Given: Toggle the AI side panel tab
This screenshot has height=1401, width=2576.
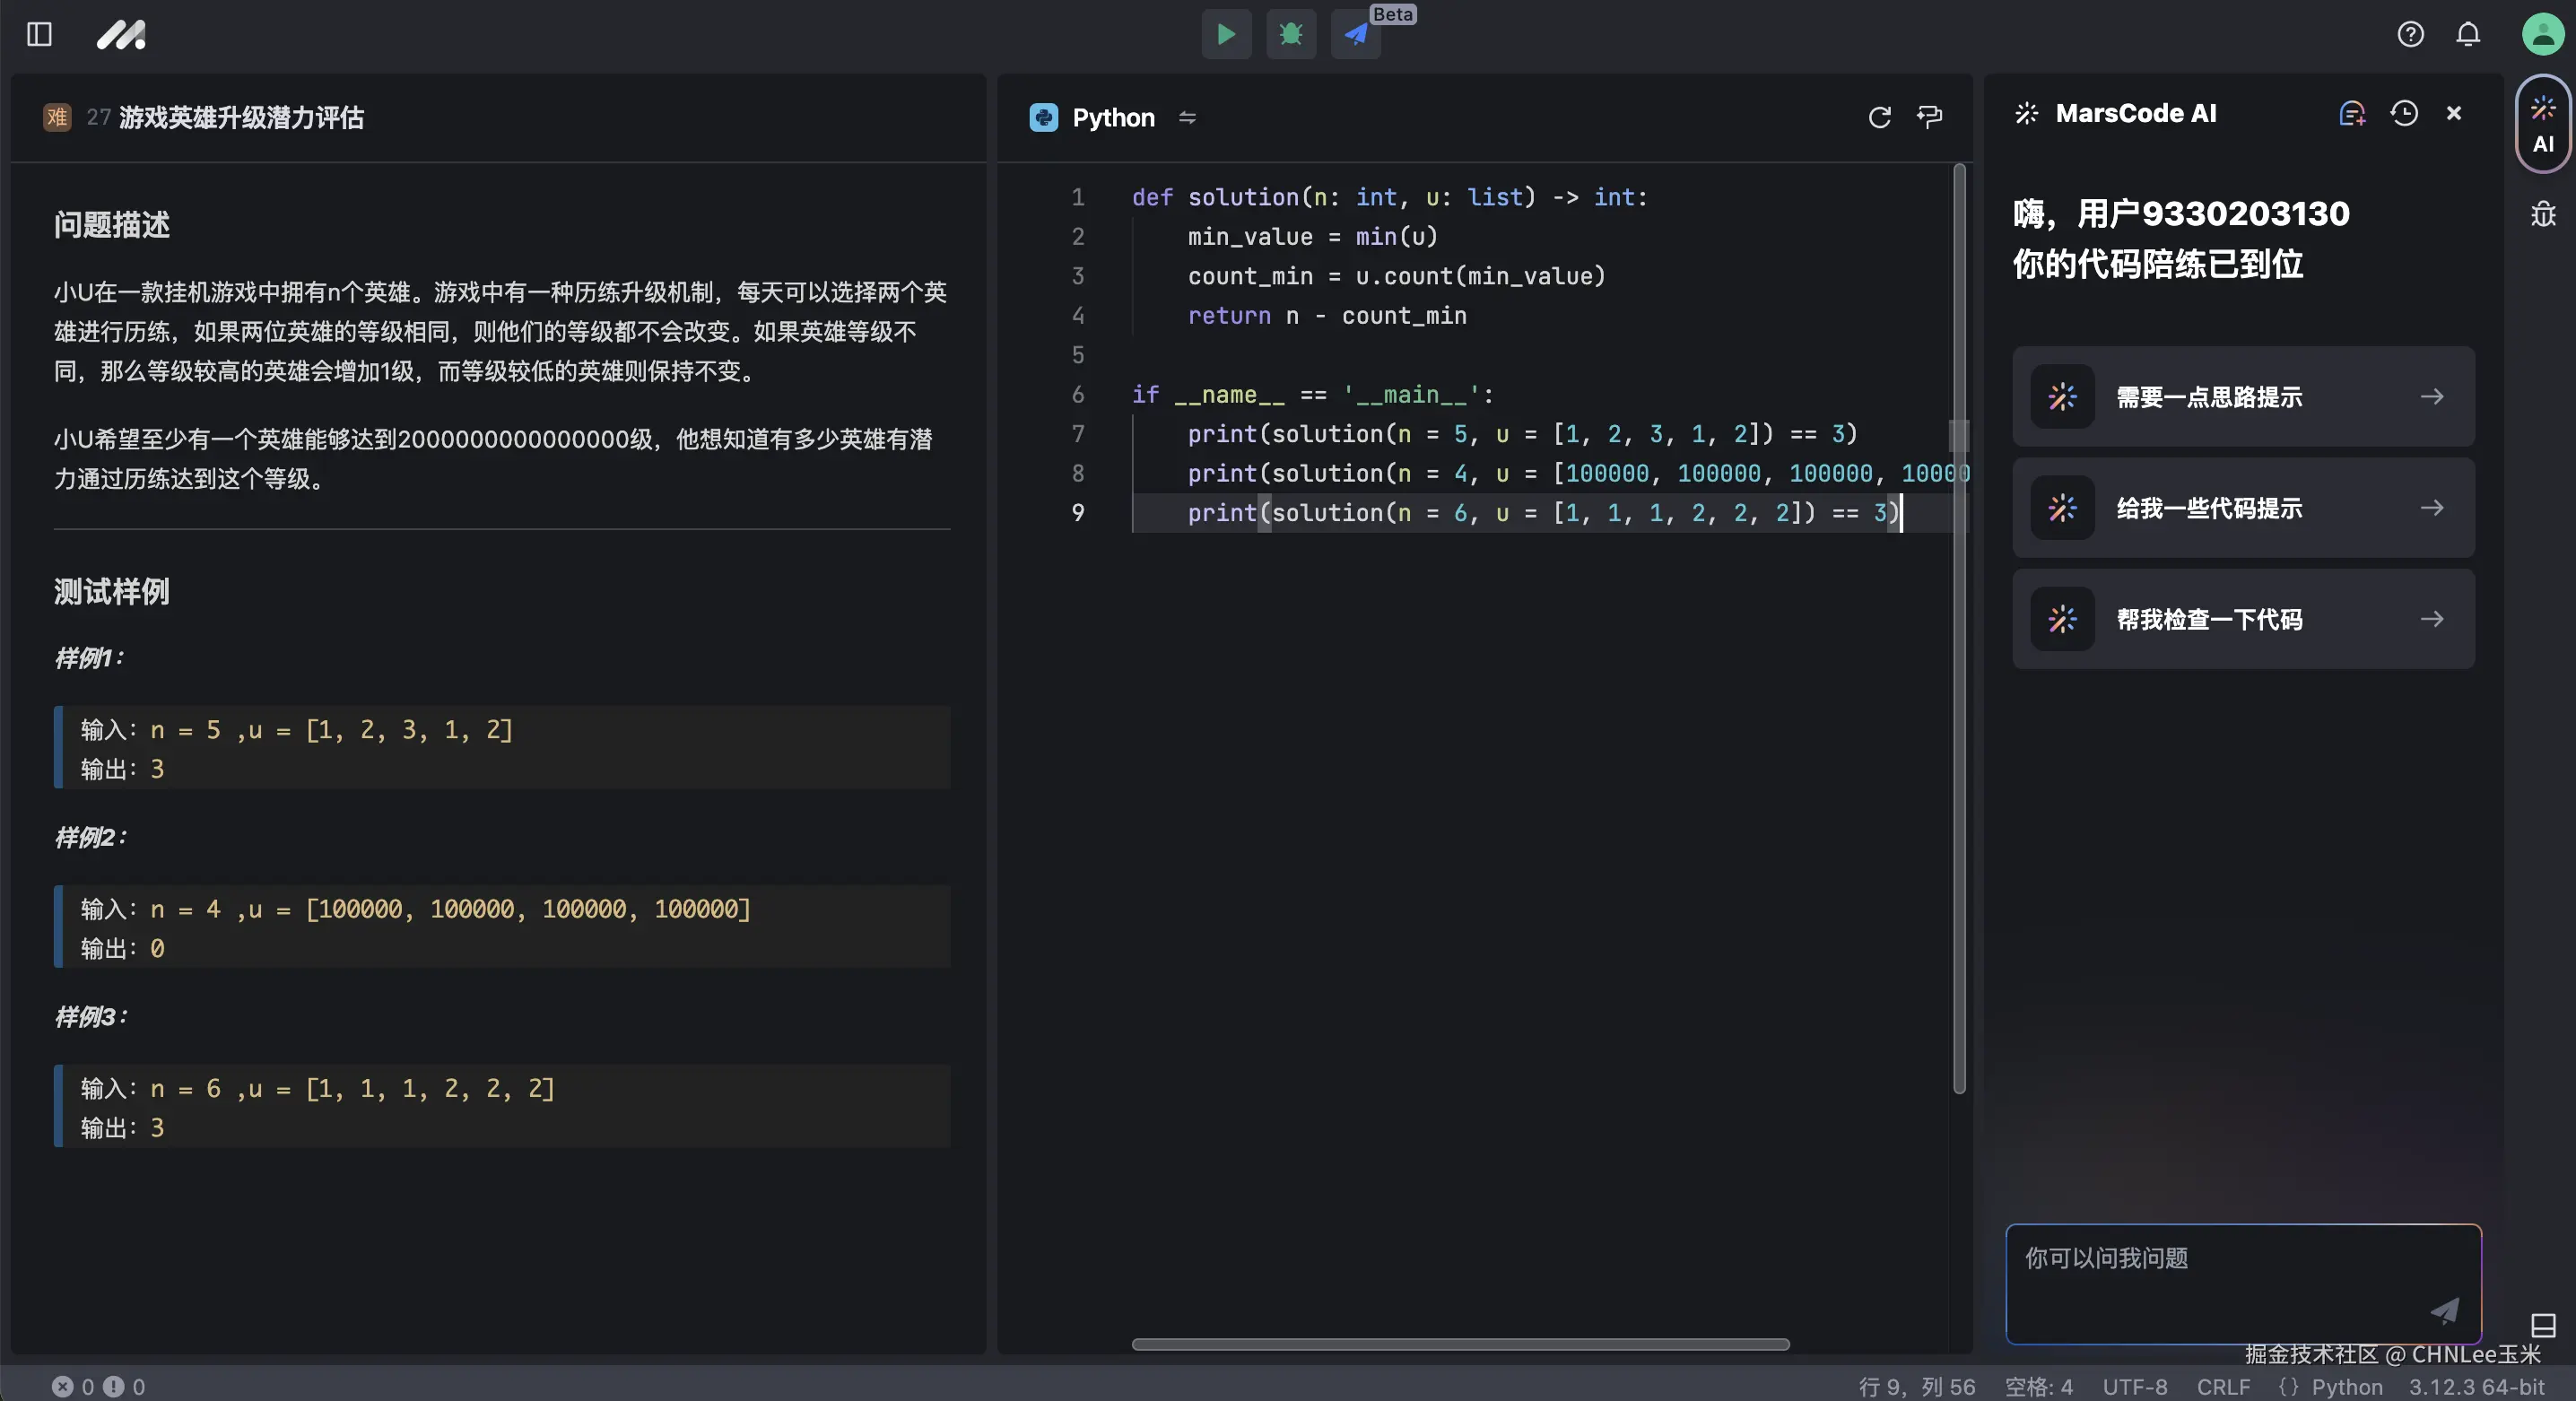Looking at the screenshot, I should [2542, 124].
